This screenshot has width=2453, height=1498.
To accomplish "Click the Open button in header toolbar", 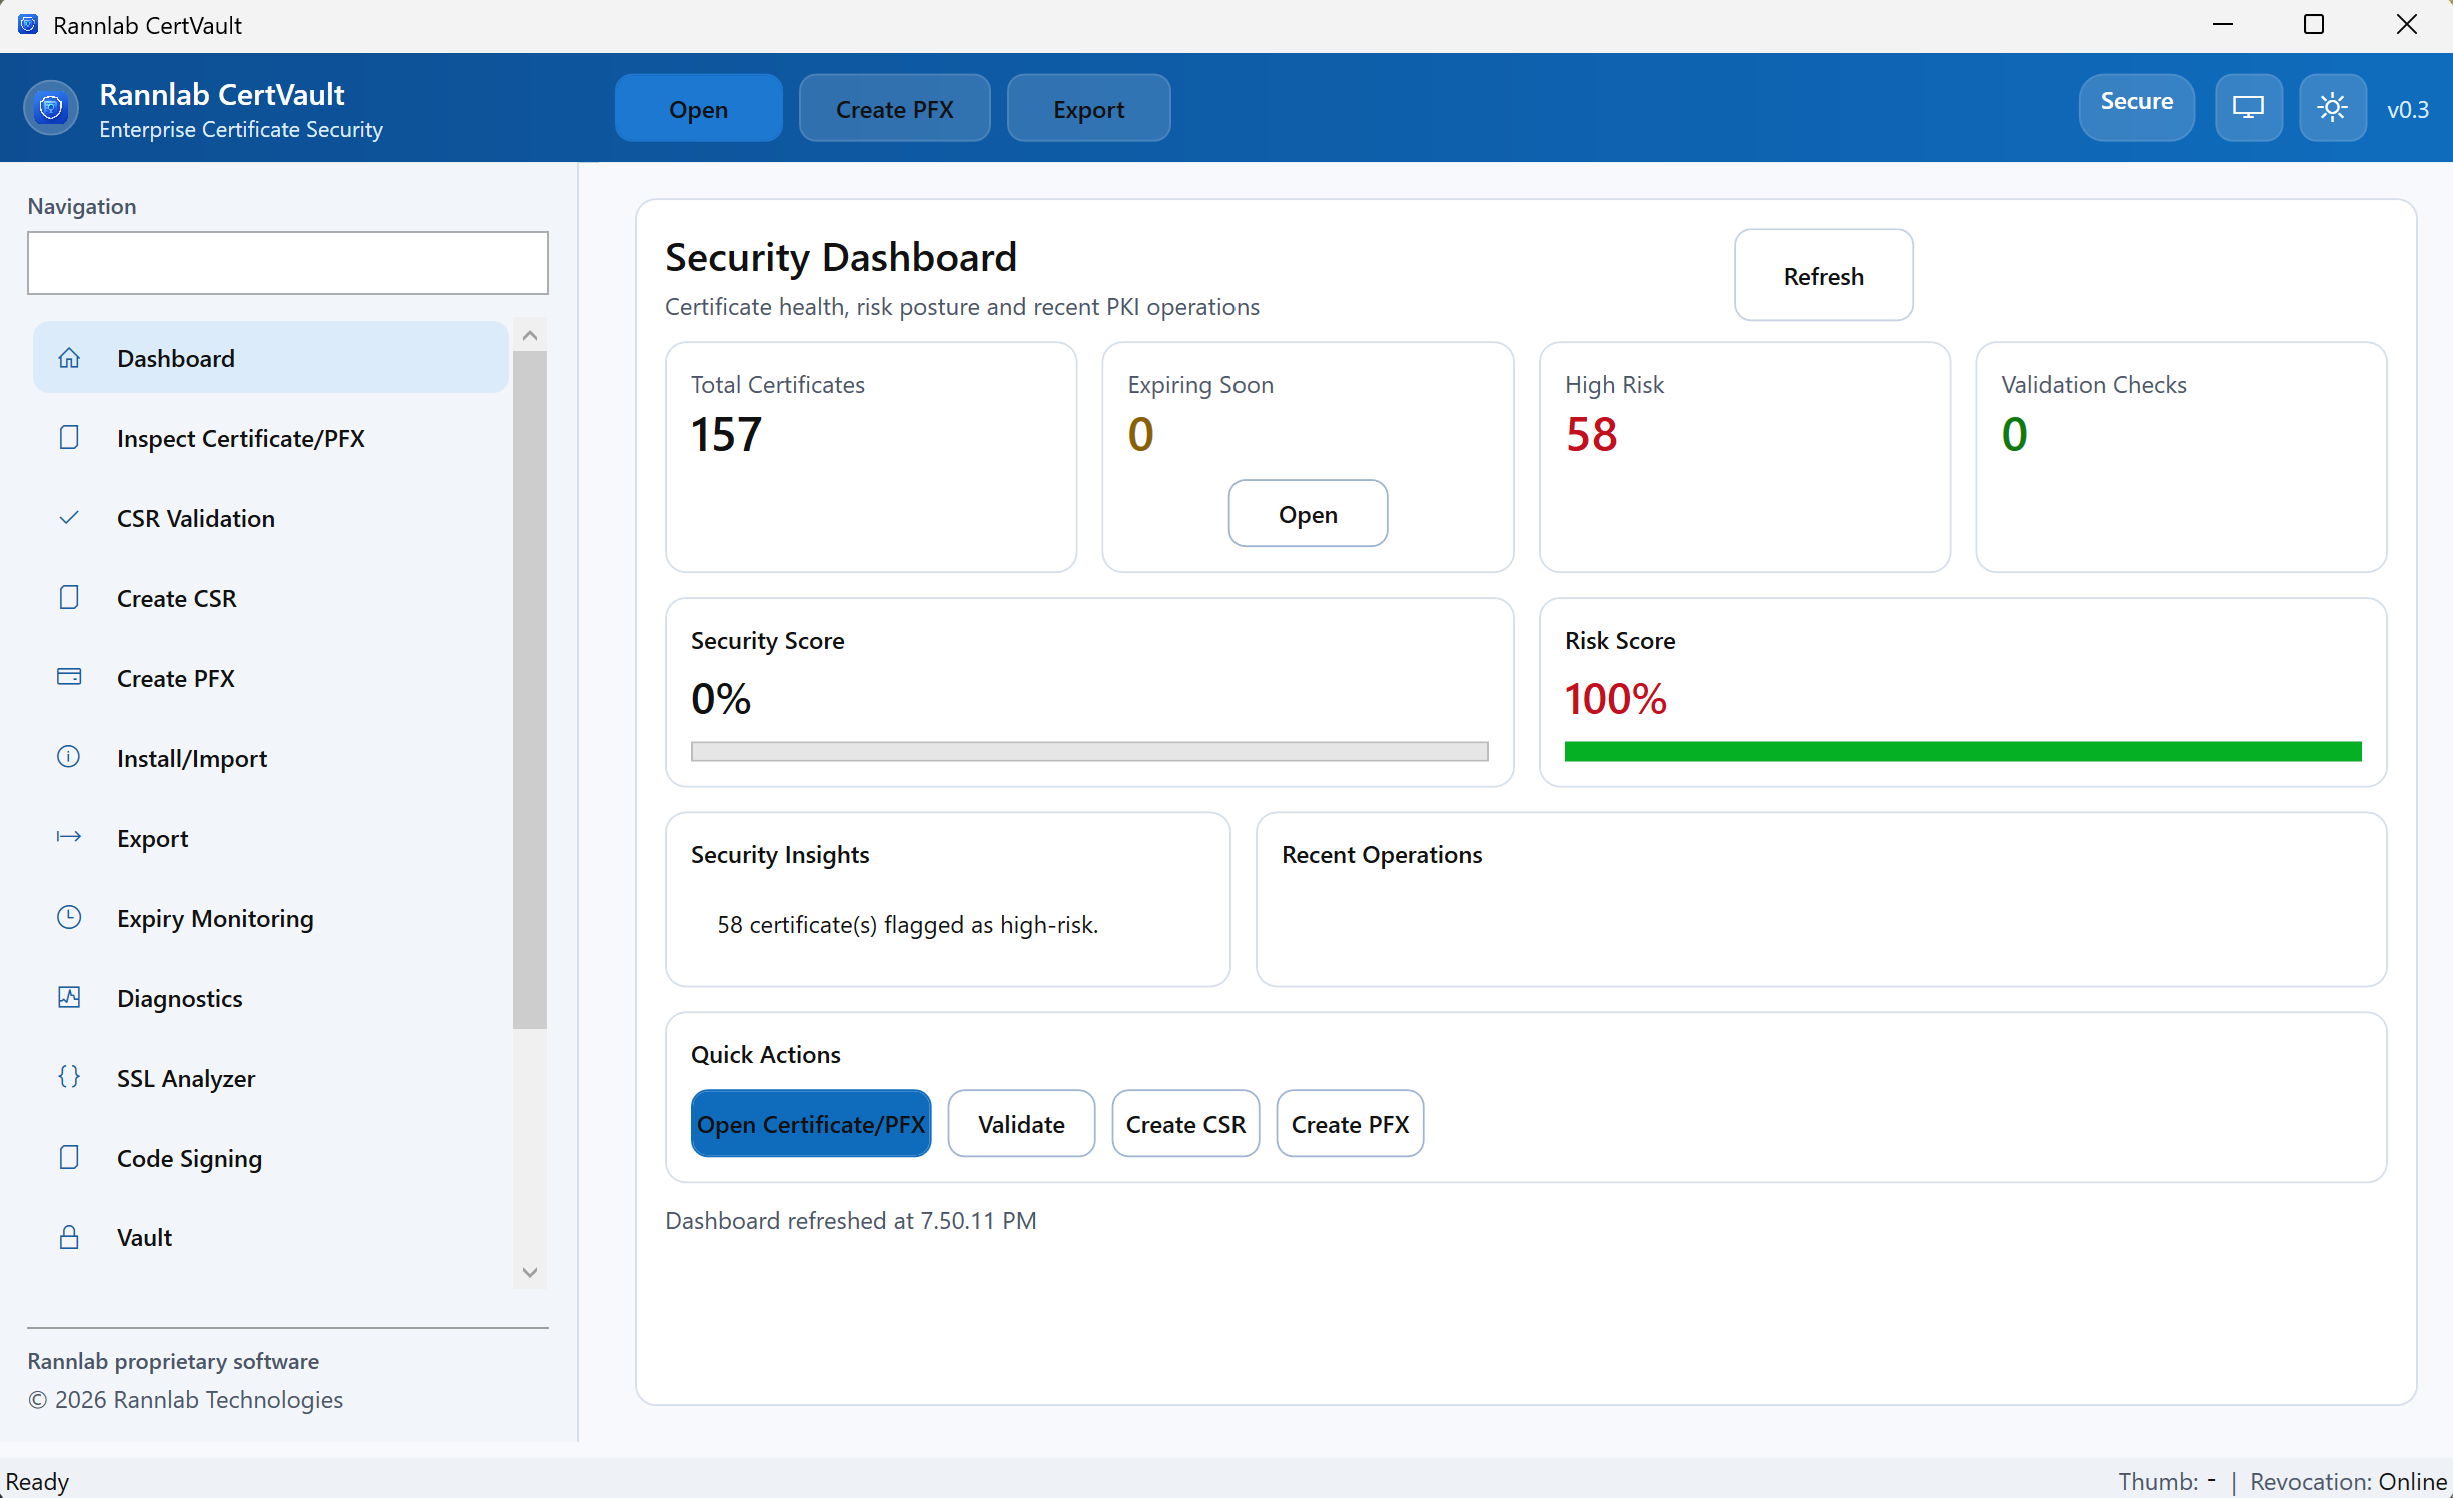I will pyautogui.click(x=698, y=108).
